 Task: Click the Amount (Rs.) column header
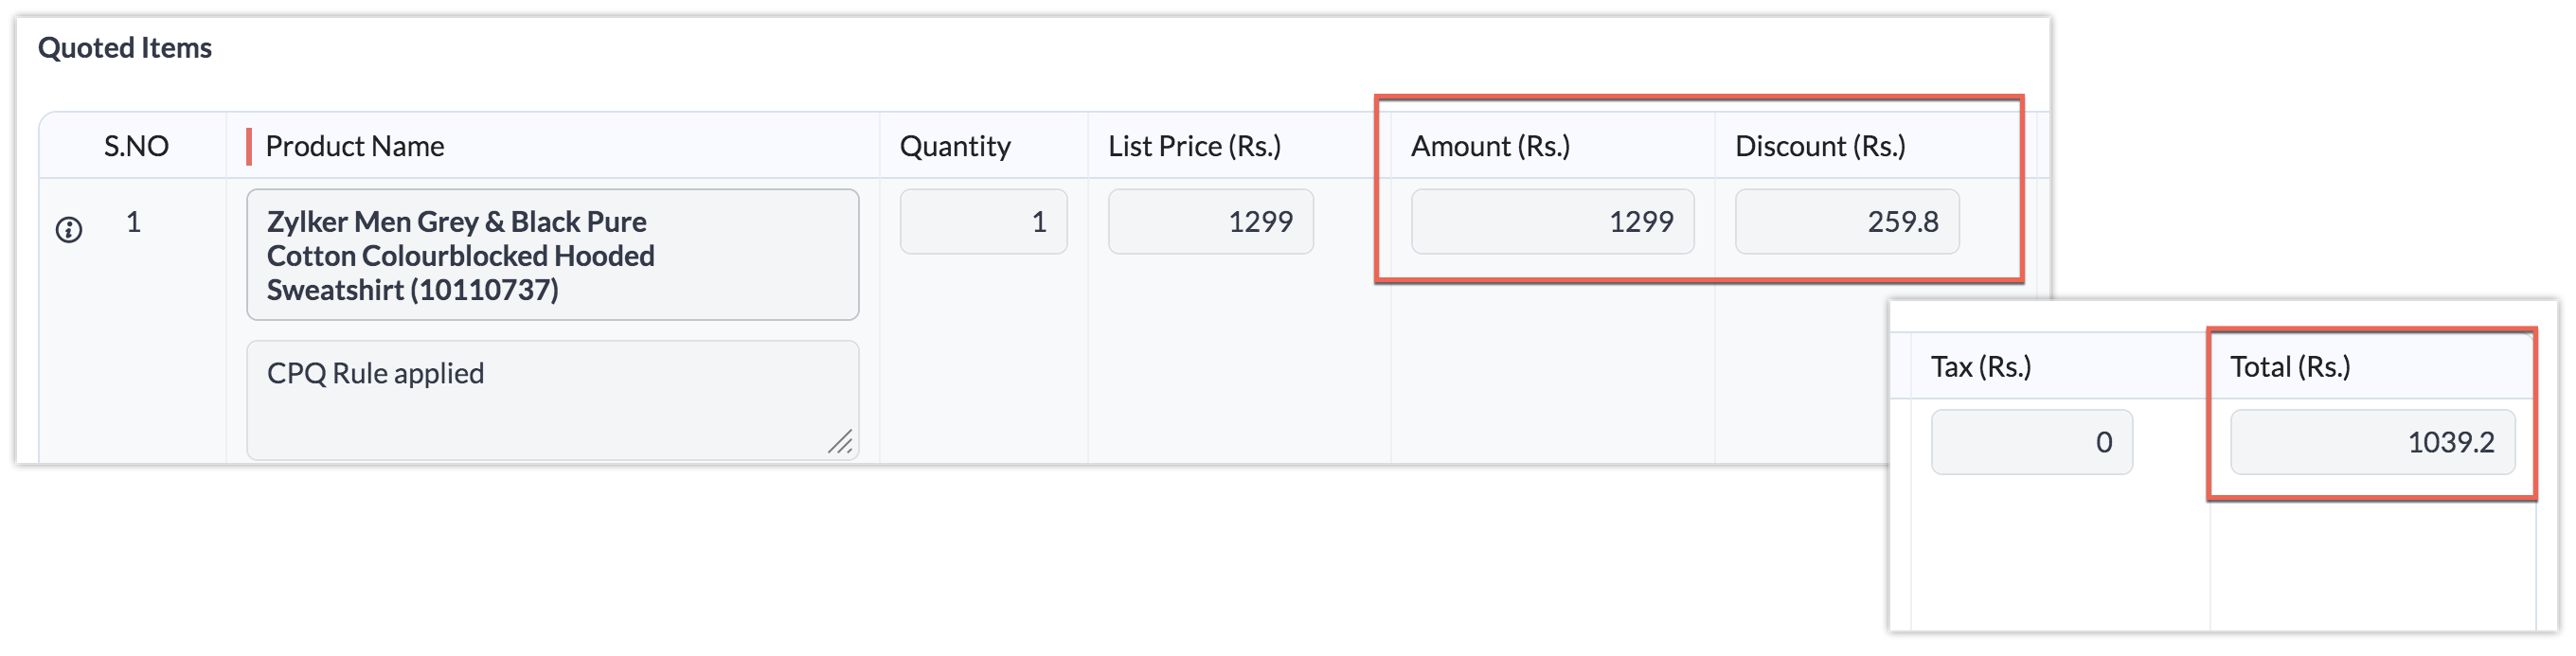coord(1490,146)
